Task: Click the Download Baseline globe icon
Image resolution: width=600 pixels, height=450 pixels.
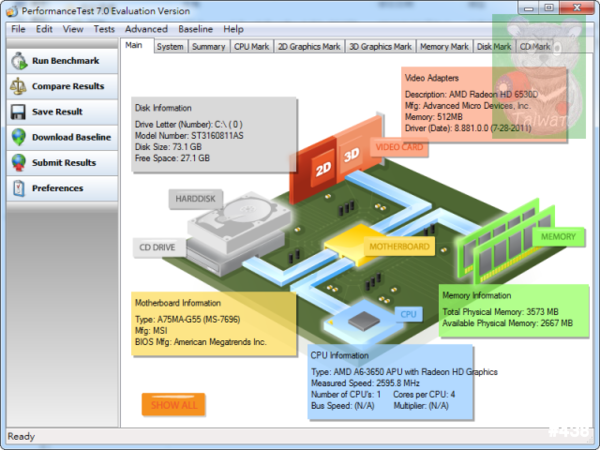Action: 18,137
